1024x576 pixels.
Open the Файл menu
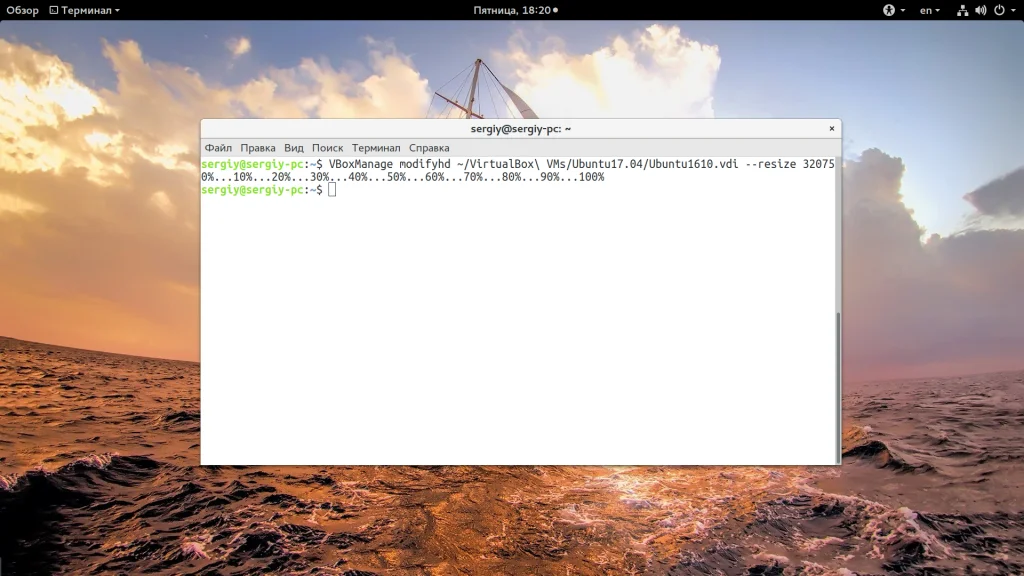218,148
